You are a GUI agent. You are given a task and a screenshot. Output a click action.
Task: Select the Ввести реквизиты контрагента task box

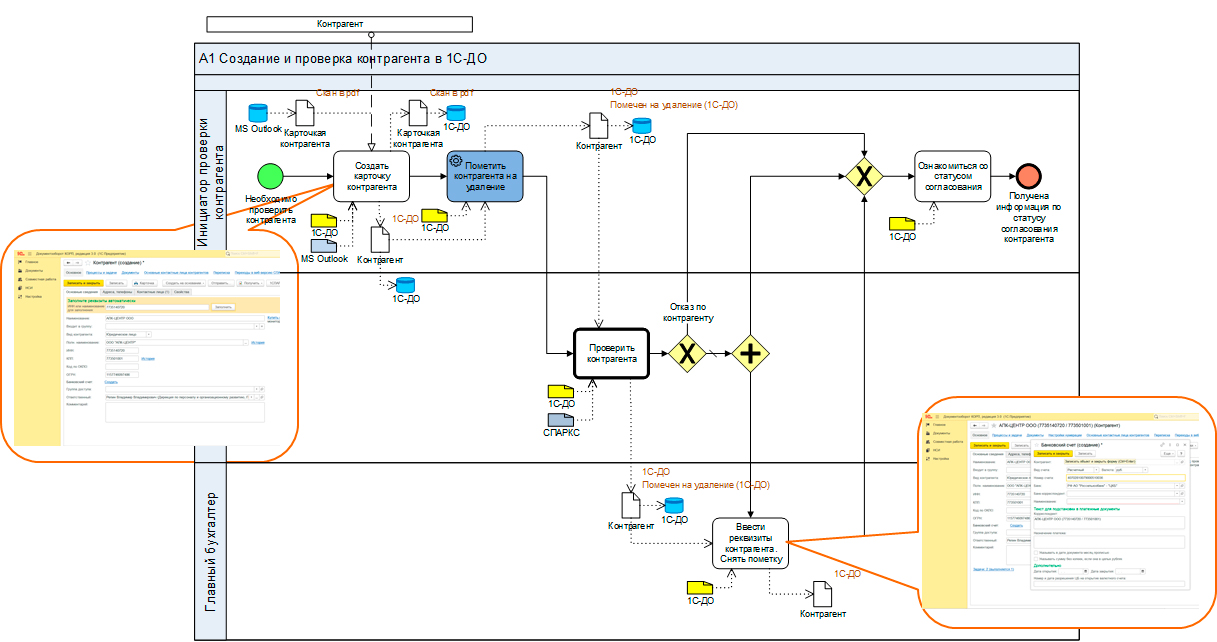(x=751, y=543)
